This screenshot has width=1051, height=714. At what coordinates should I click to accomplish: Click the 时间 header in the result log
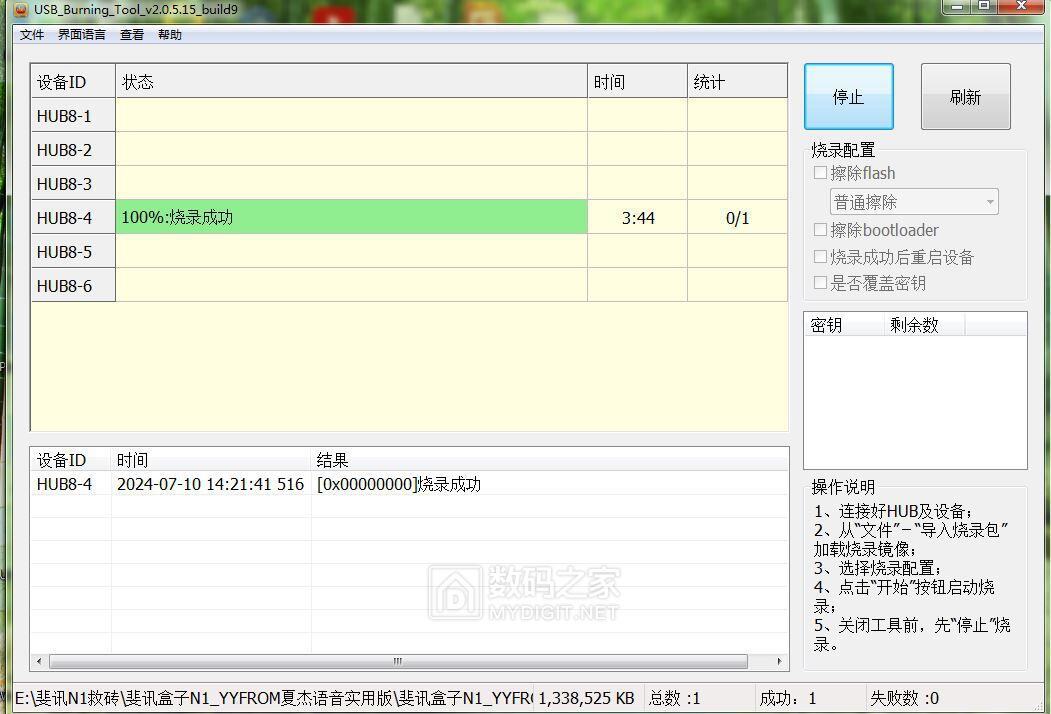[x=211, y=460]
